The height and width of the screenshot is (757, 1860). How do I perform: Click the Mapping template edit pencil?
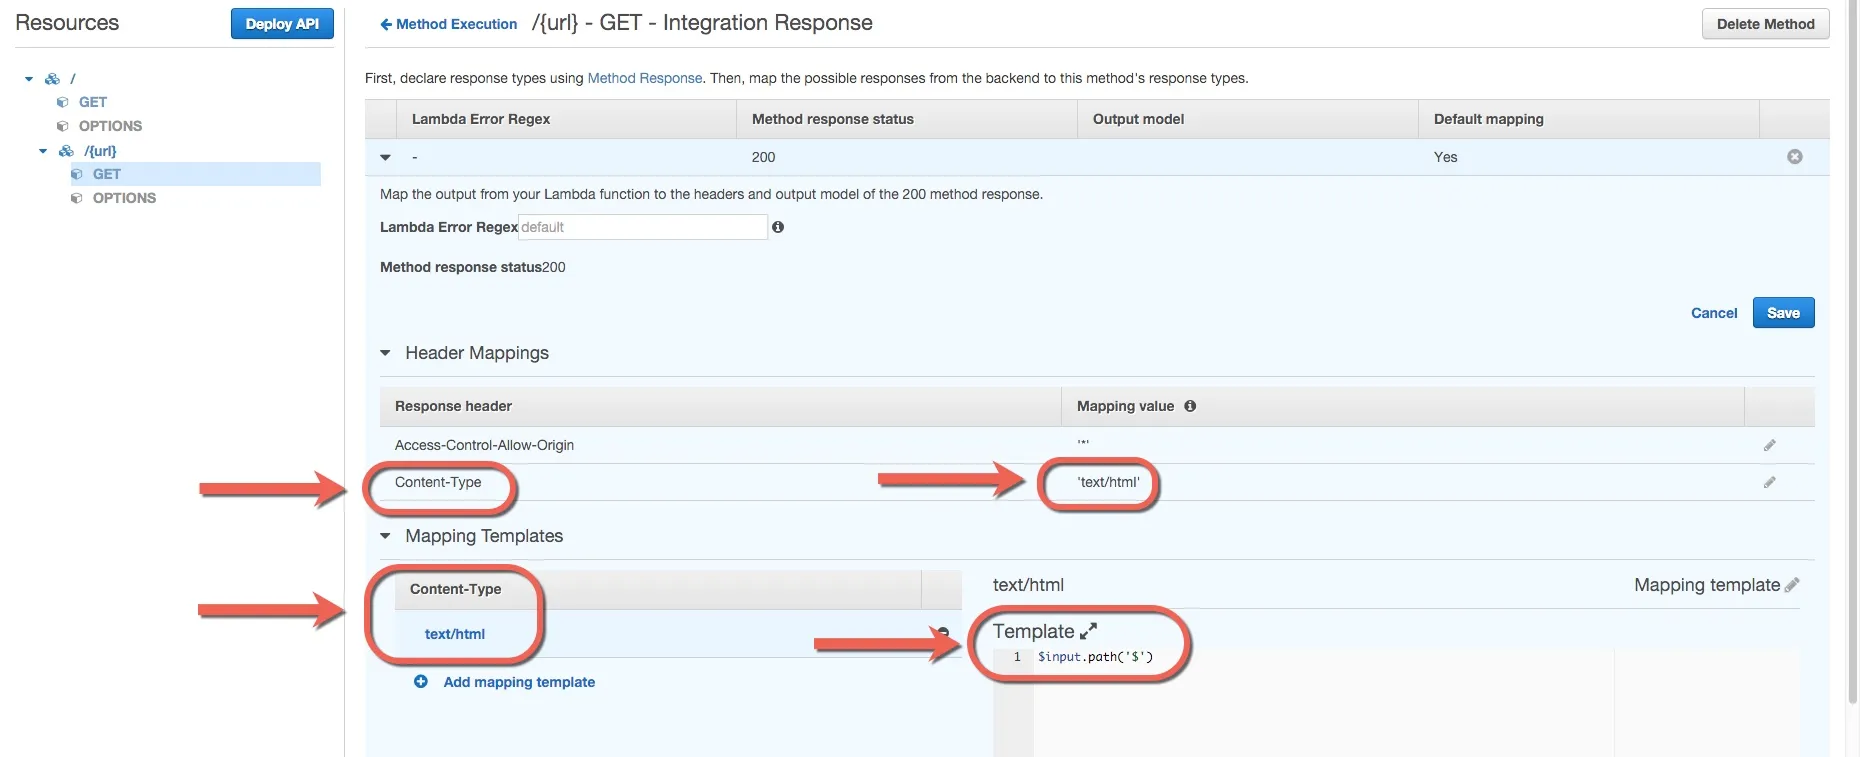coord(1792,585)
